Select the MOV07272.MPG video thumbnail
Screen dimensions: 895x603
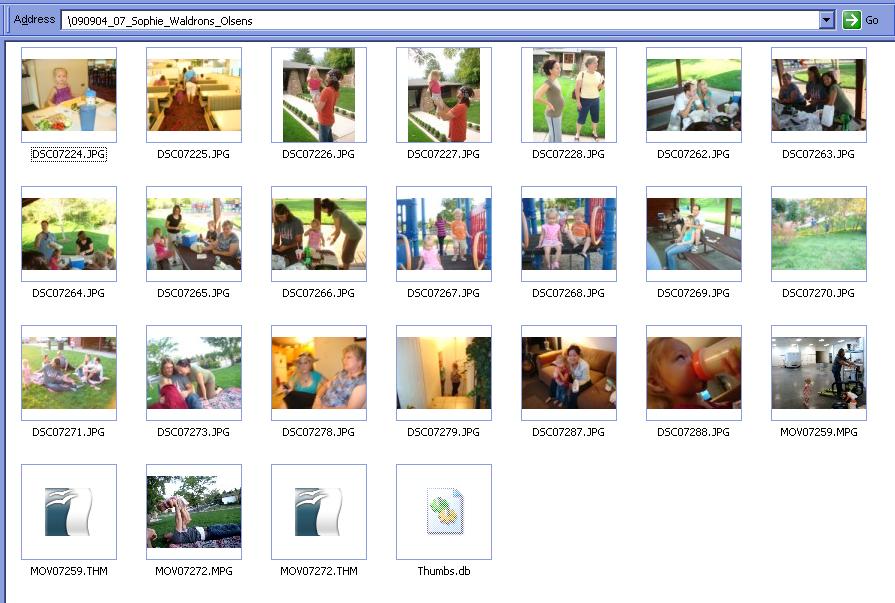(x=194, y=512)
